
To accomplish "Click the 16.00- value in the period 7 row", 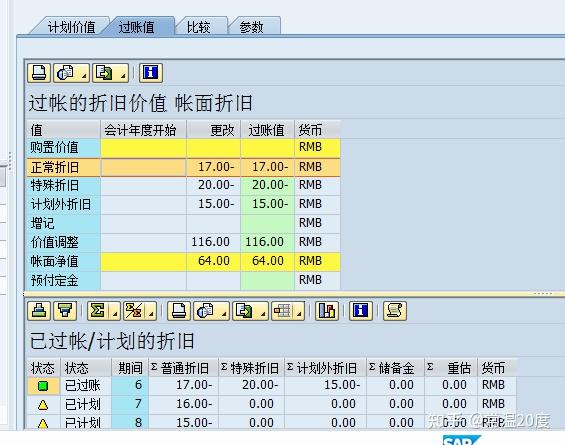I will click(194, 404).
